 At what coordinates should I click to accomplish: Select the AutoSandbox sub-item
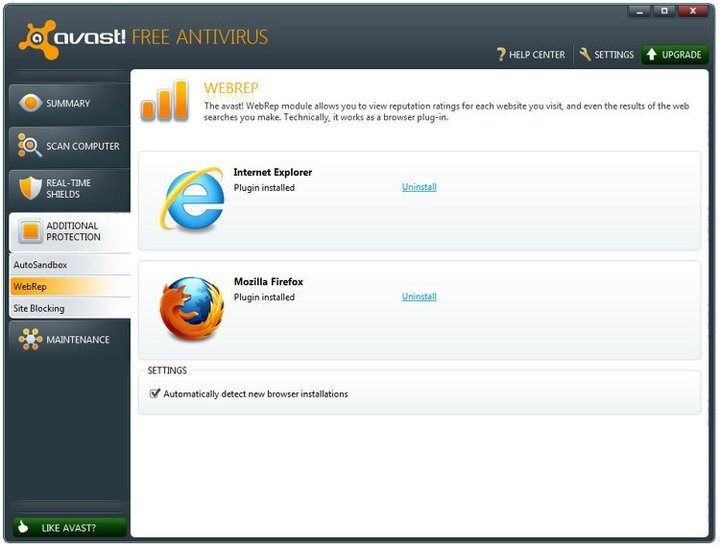[x=69, y=265]
